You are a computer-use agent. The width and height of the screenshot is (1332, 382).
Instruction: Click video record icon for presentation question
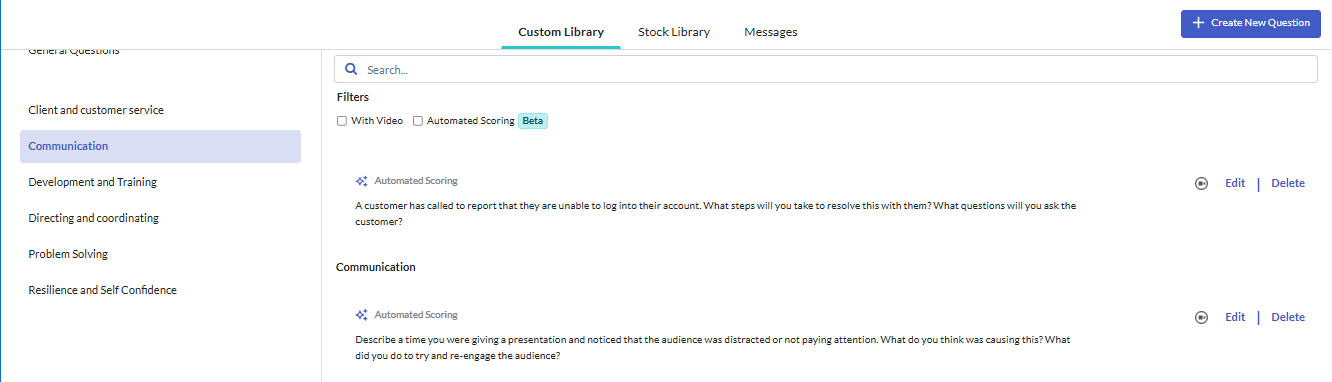pyautogui.click(x=1202, y=317)
